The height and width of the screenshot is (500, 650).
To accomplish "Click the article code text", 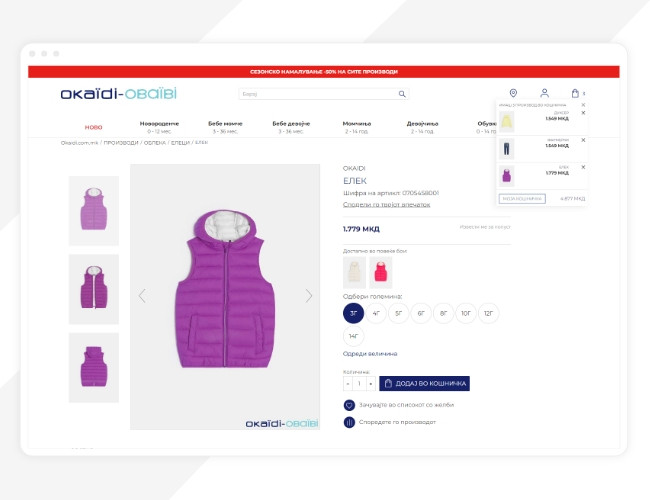I will [391, 193].
